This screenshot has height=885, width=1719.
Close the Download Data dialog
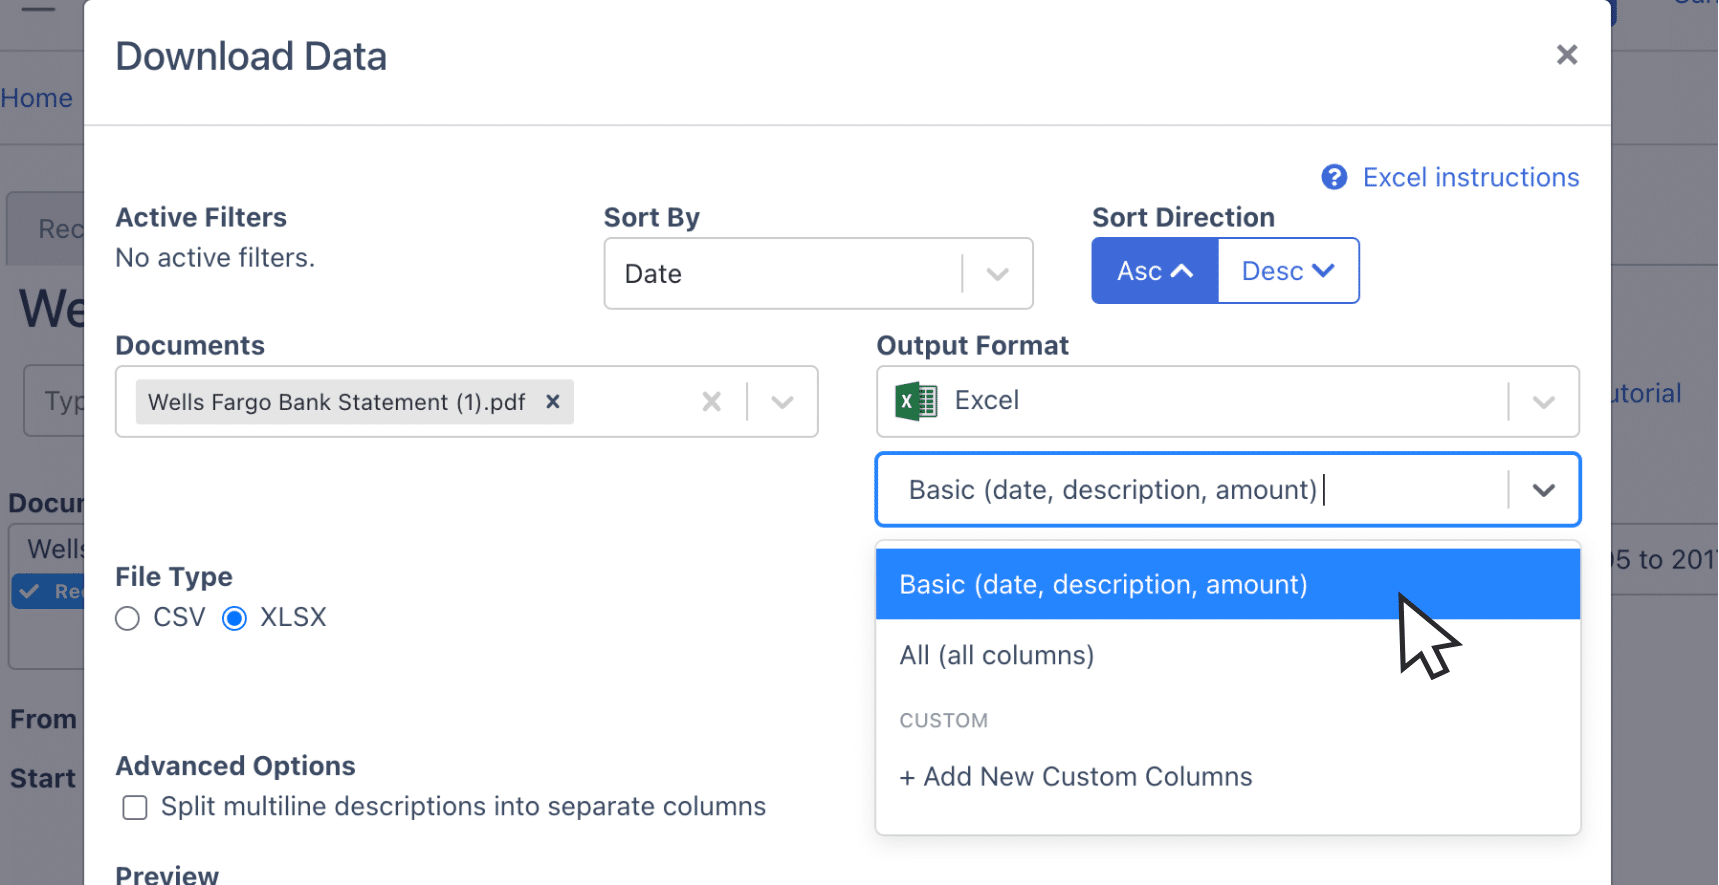[1567, 55]
